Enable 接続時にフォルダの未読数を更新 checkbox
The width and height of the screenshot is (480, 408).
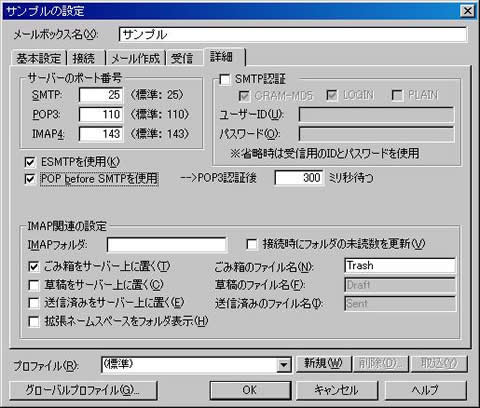tap(252, 244)
